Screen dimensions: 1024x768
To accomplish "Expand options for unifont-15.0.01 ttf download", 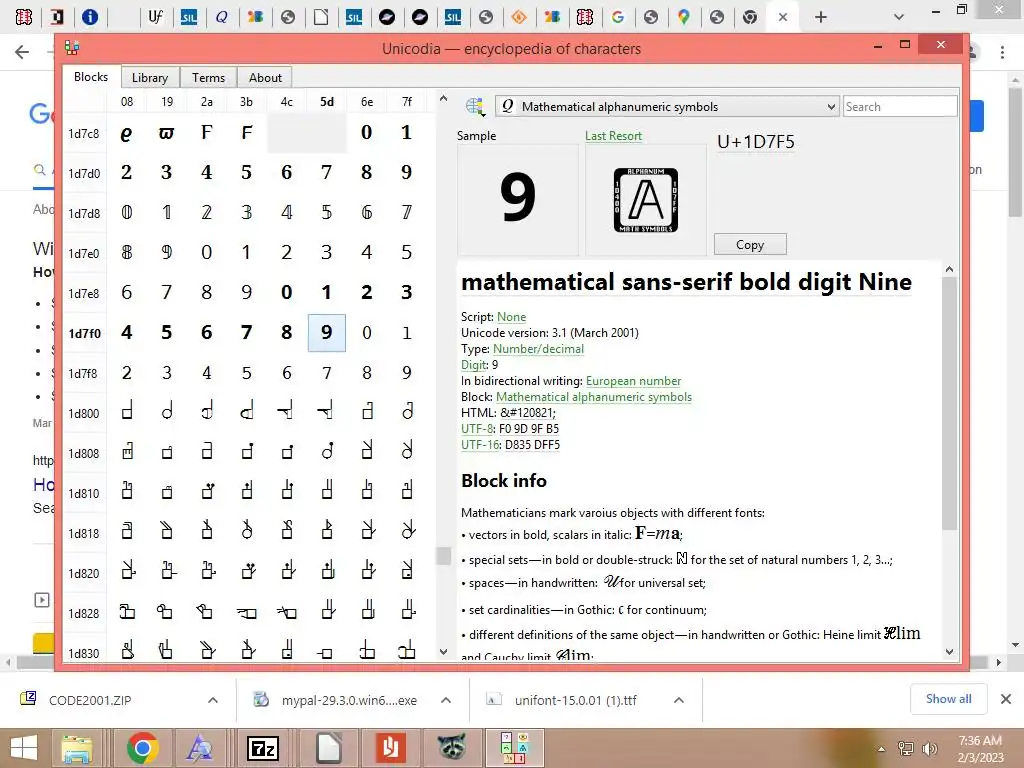I will [x=679, y=700].
